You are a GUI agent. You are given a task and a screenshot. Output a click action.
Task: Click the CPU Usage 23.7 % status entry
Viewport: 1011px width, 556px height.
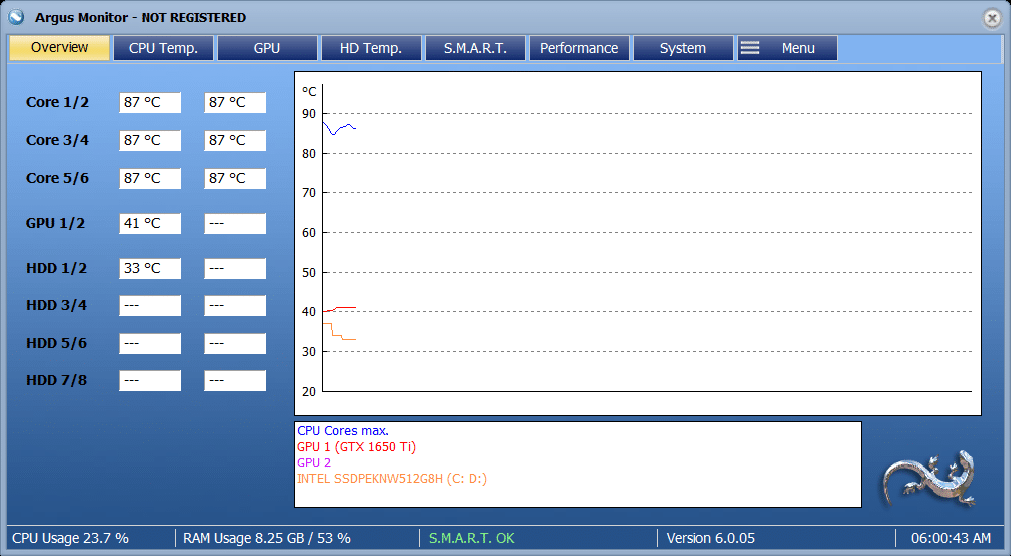70,538
